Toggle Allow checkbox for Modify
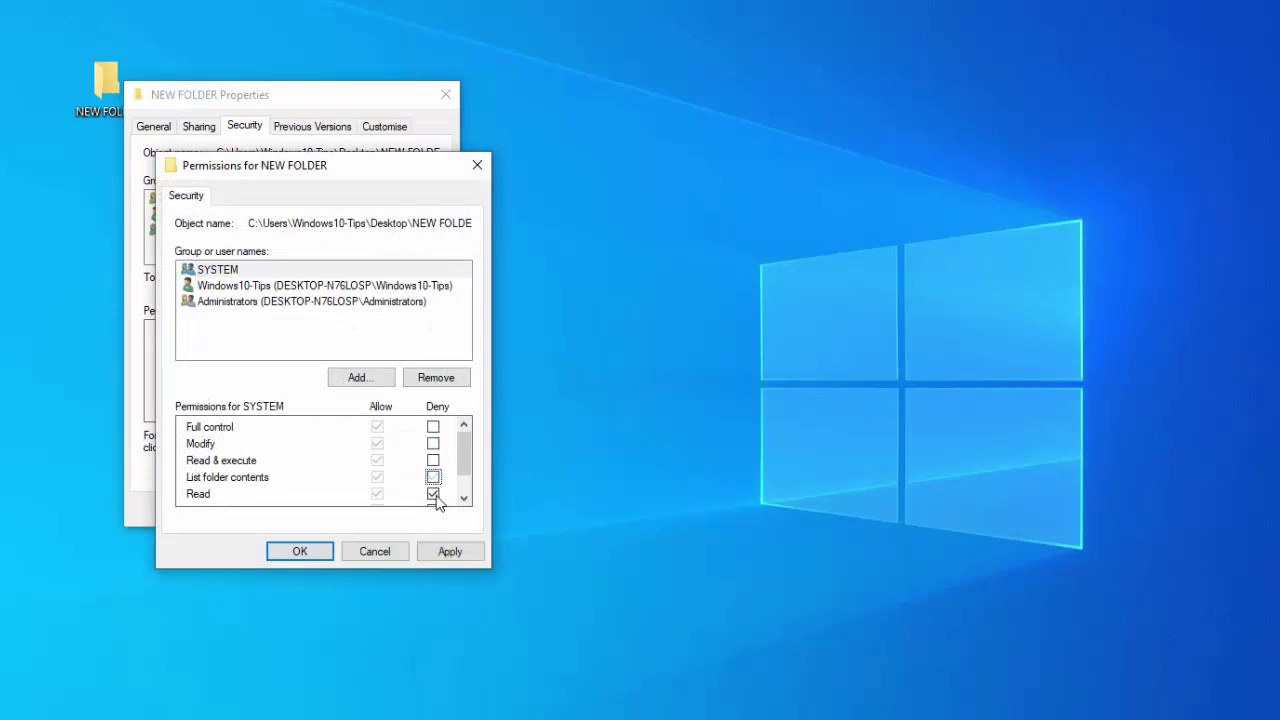 click(377, 444)
